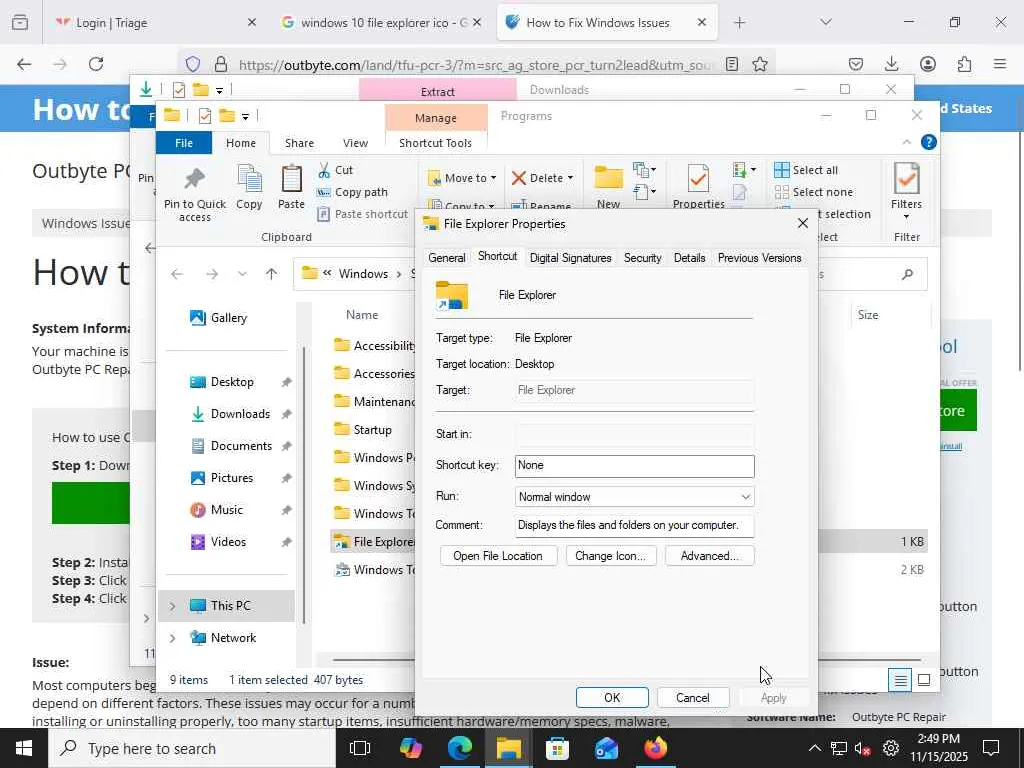Switch to the Security properties tab

643,258
